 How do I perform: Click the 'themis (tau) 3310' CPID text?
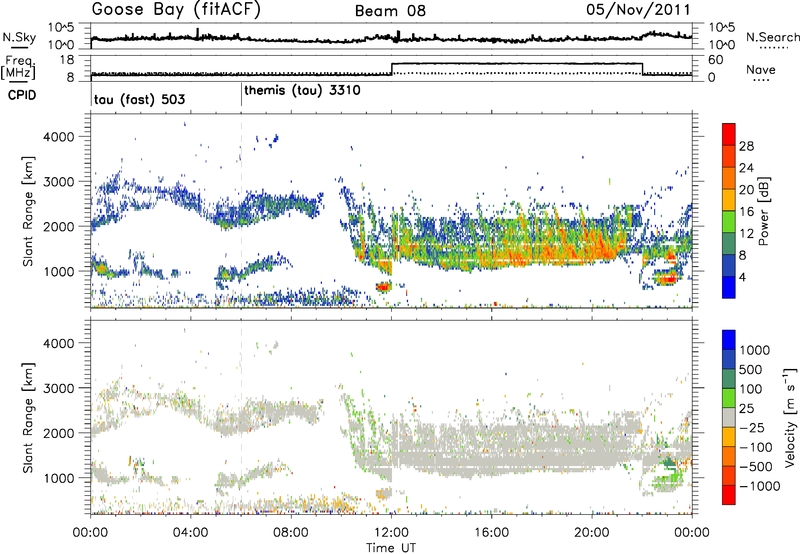tap(302, 91)
